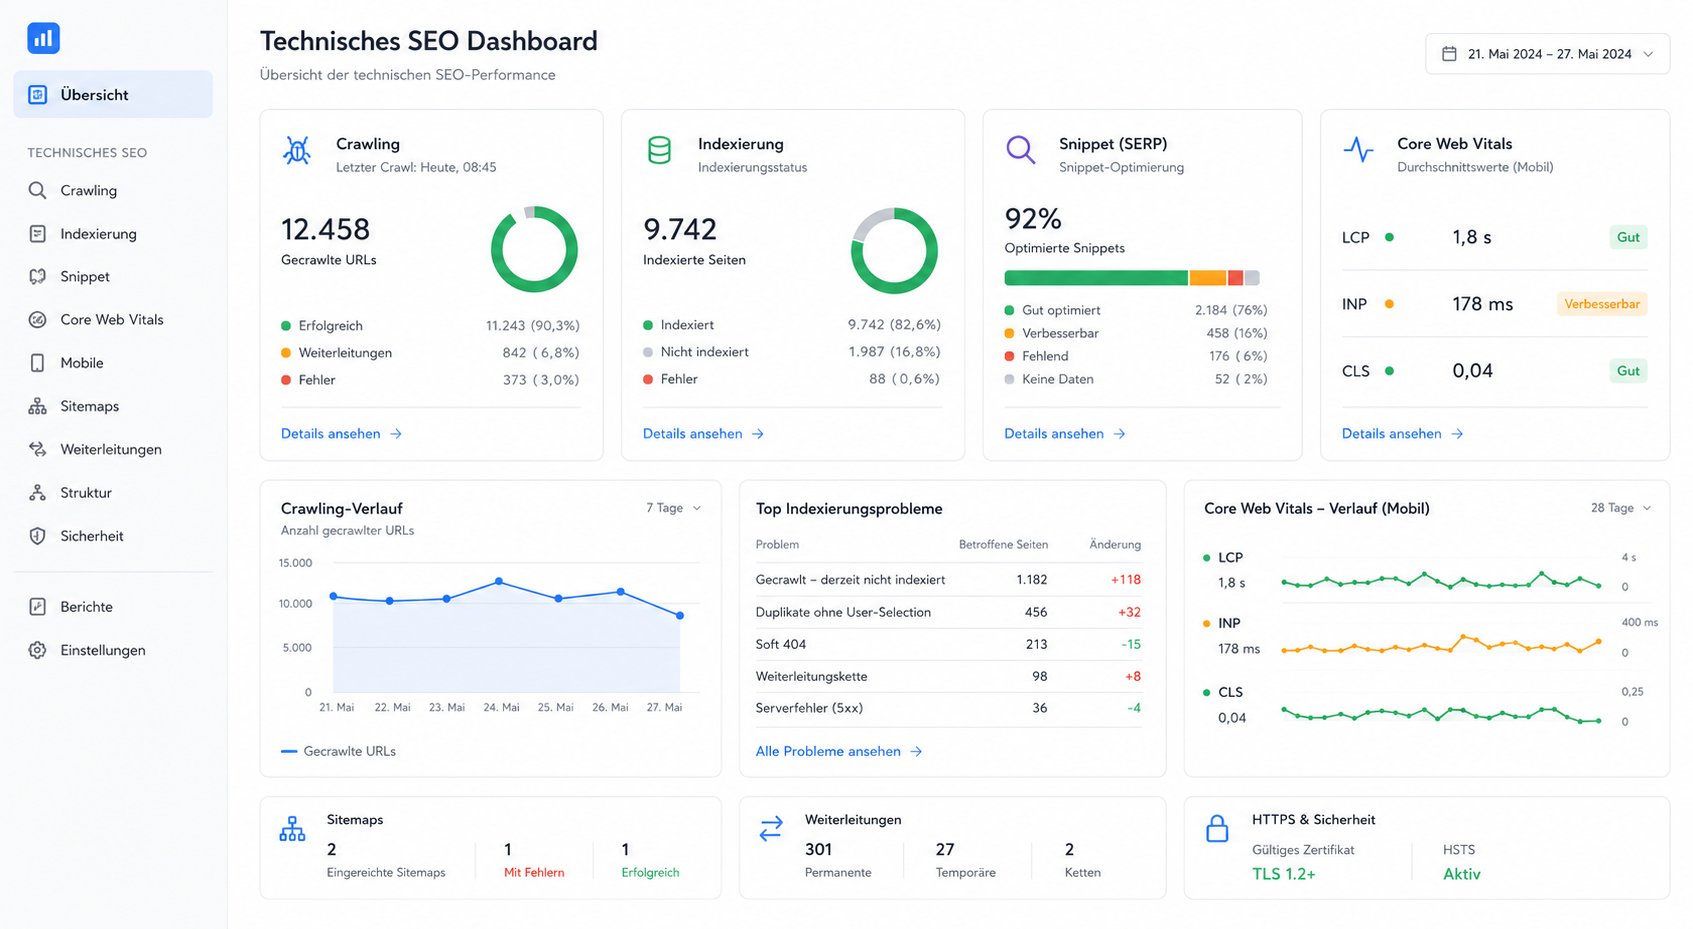
Task: Click the calendar icon in date picker
Action: [1449, 54]
